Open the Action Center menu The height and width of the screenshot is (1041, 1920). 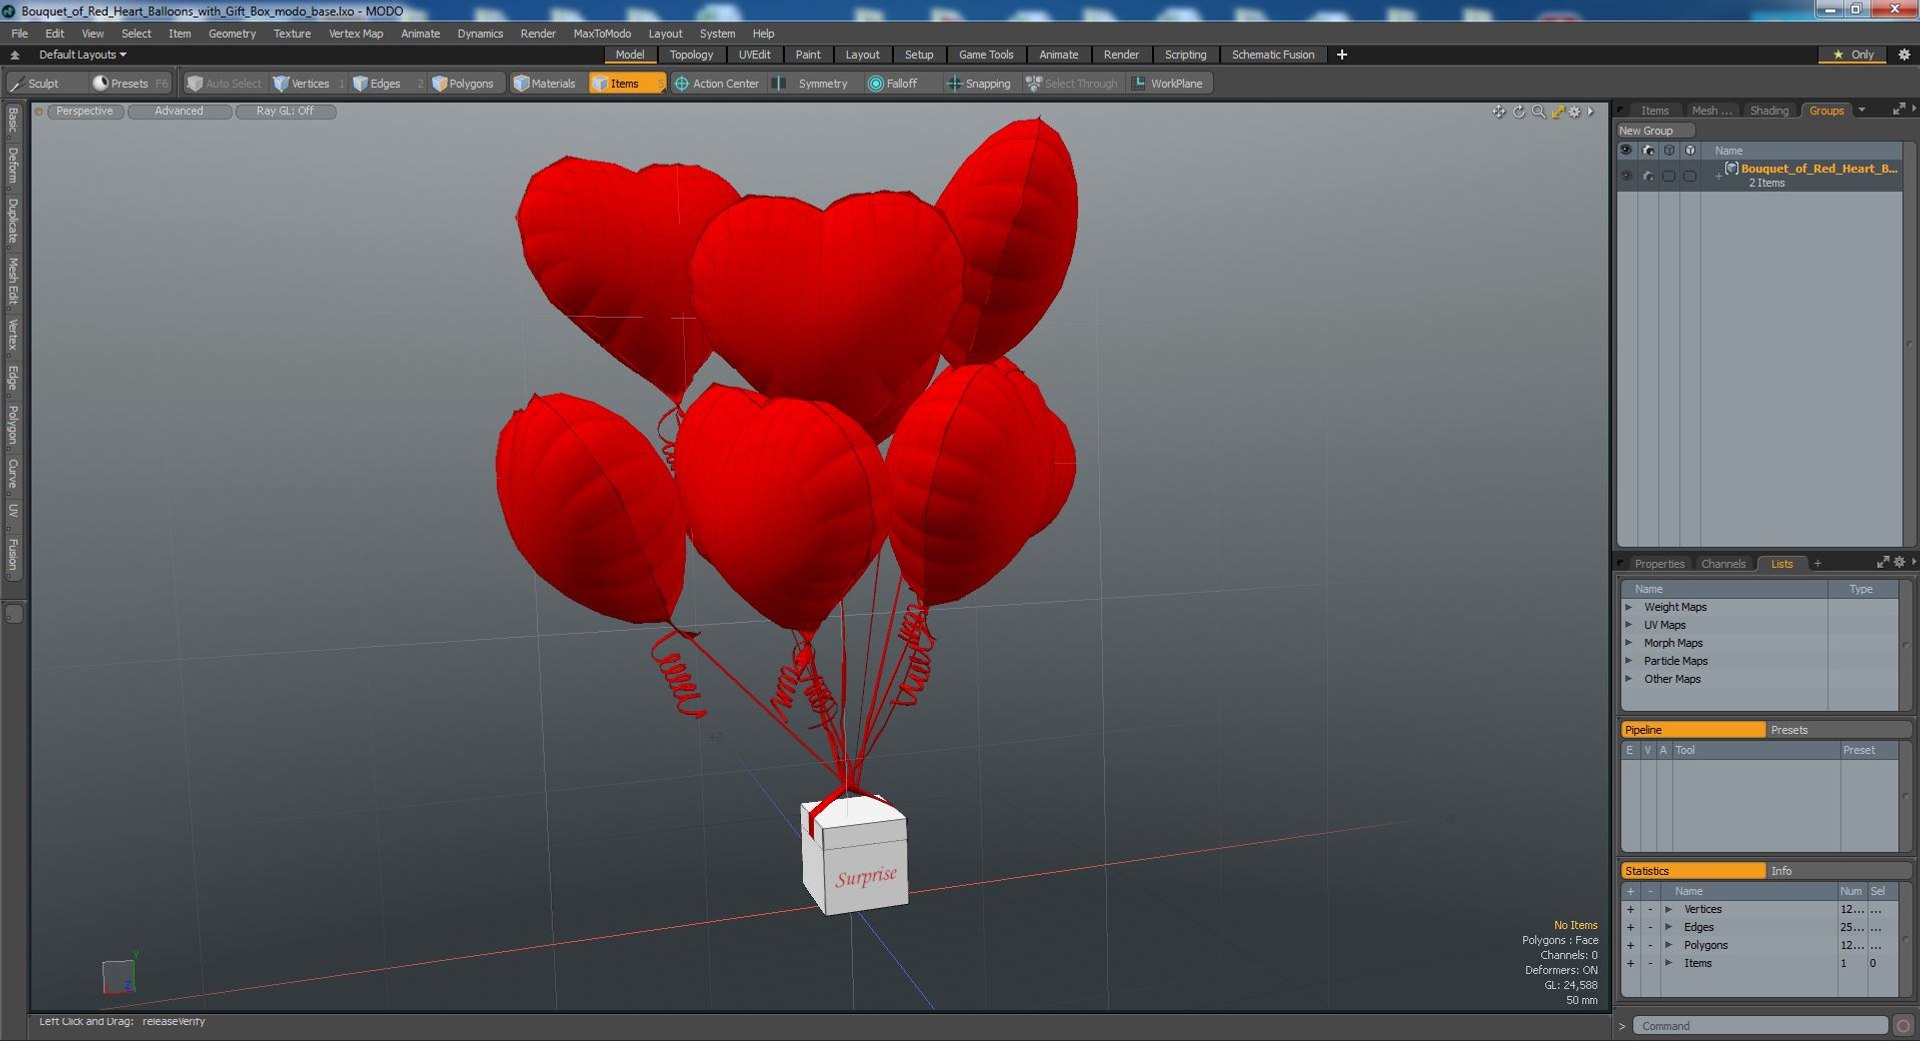717,83
